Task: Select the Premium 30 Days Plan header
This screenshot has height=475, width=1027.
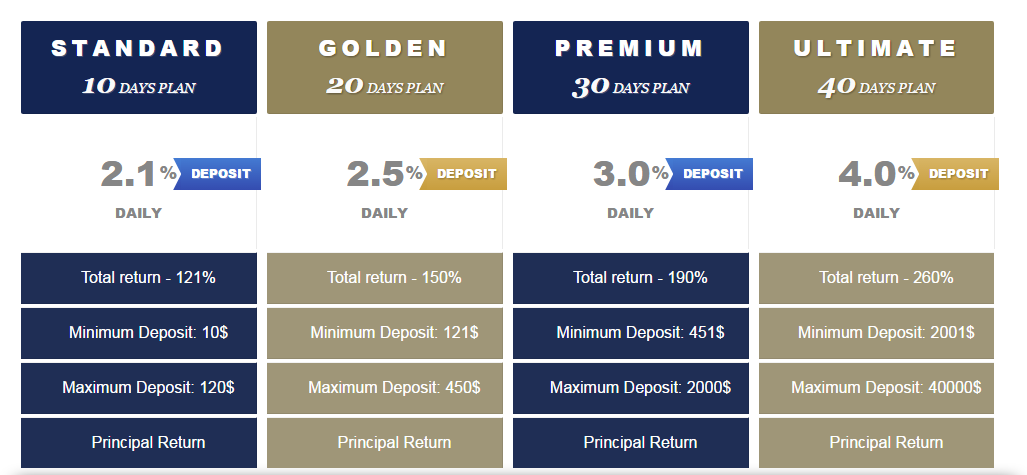Action: point(631,67)
